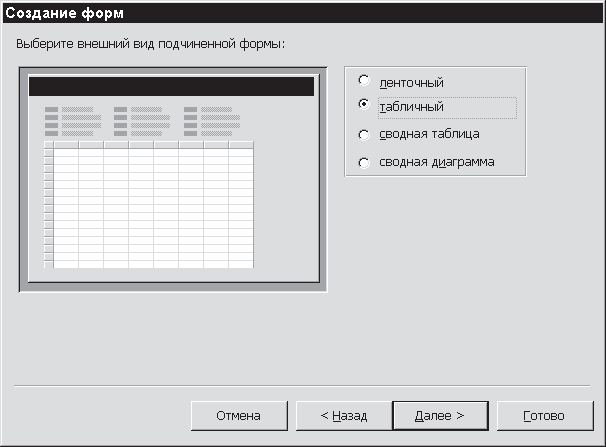606x447 pixels.
Task: Finish the wizard with "Готово"
Action: [544, 415]
